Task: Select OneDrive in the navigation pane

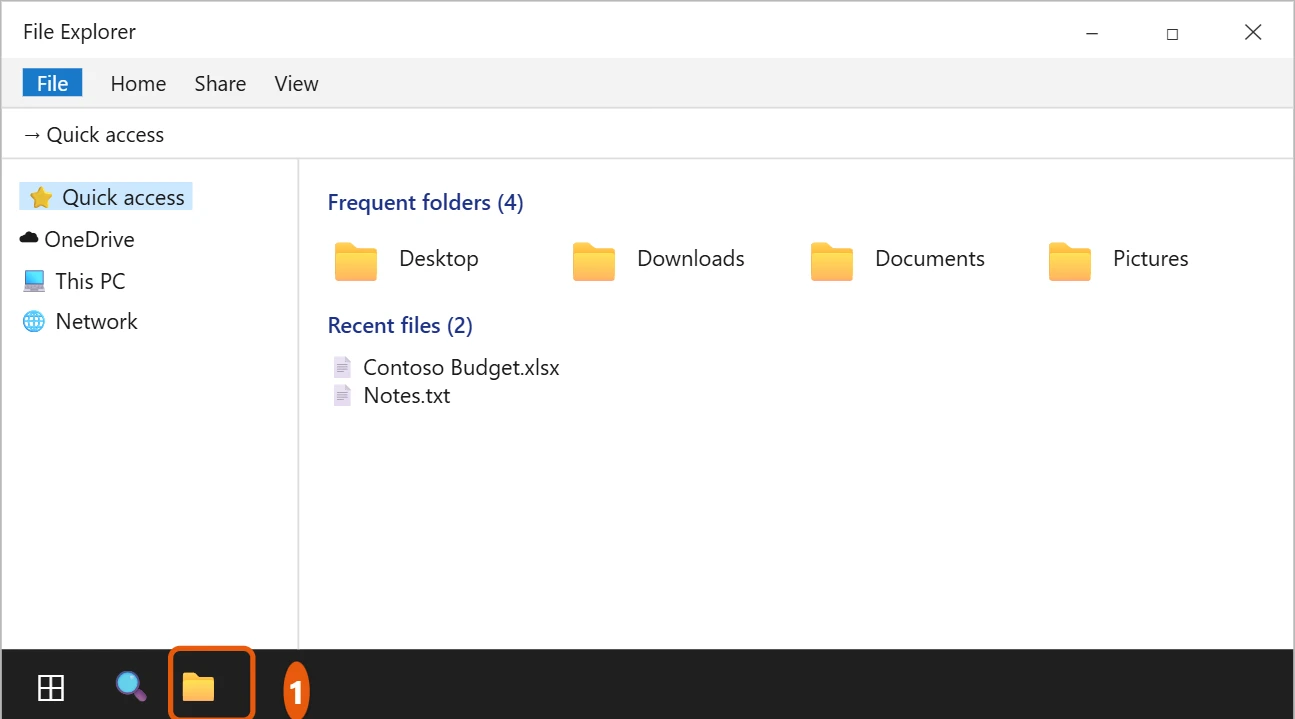Action: pyautogui.click(x=77, y=239)
